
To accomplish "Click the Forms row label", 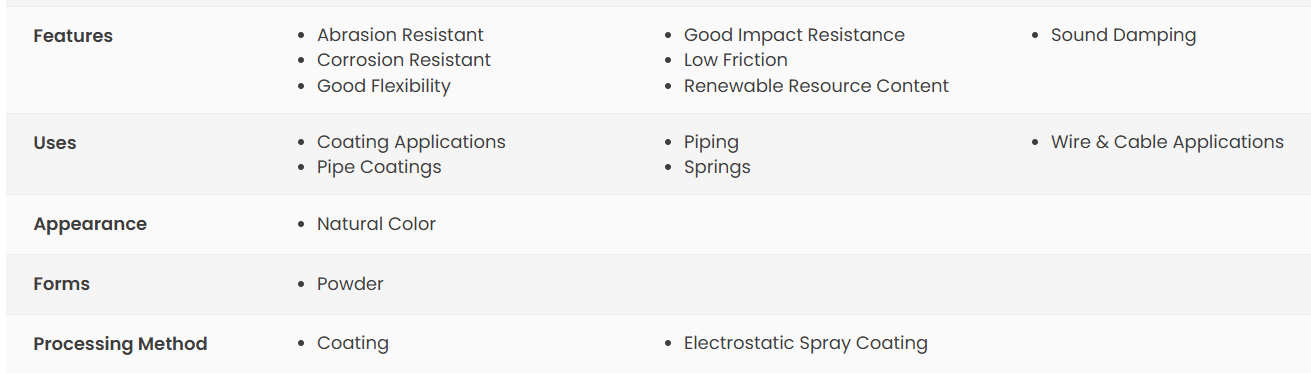I will click(x=62, y=284).
